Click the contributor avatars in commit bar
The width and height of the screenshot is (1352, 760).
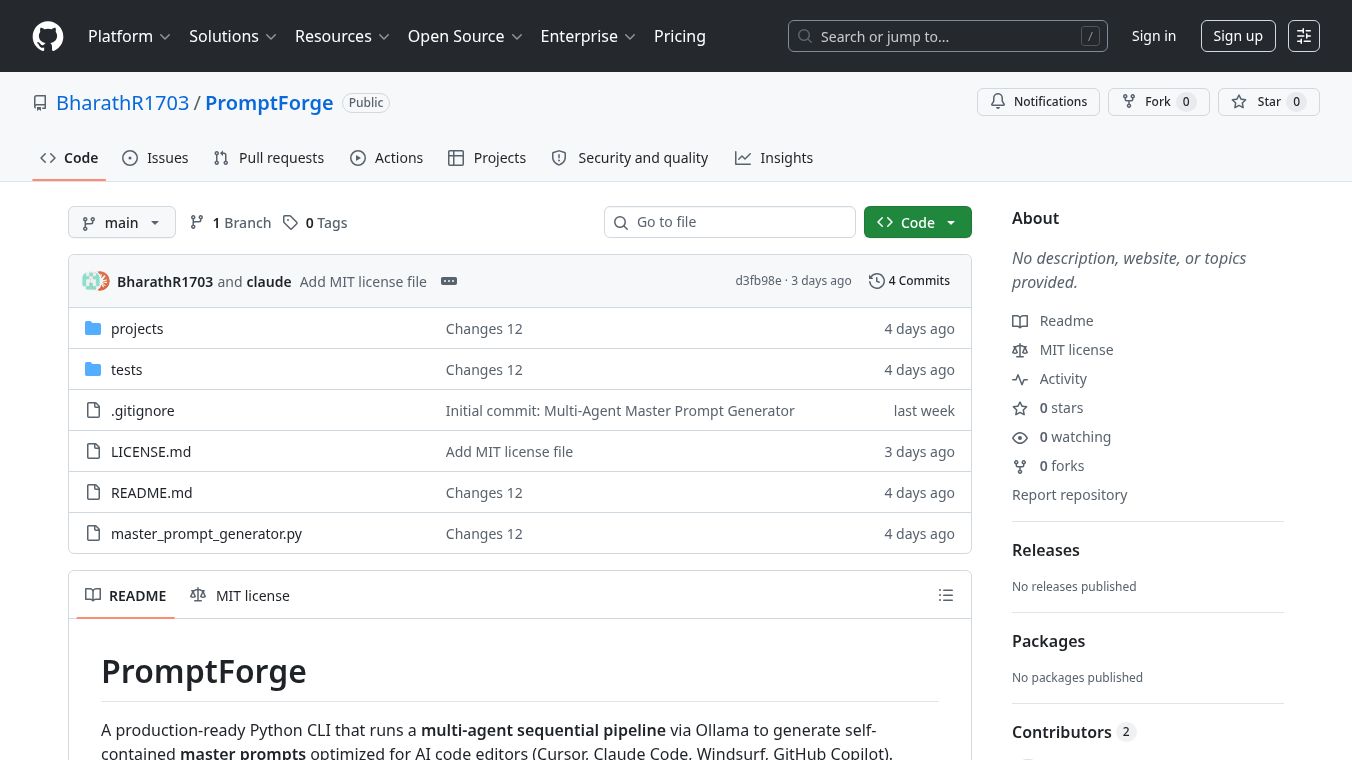point(96,281)
